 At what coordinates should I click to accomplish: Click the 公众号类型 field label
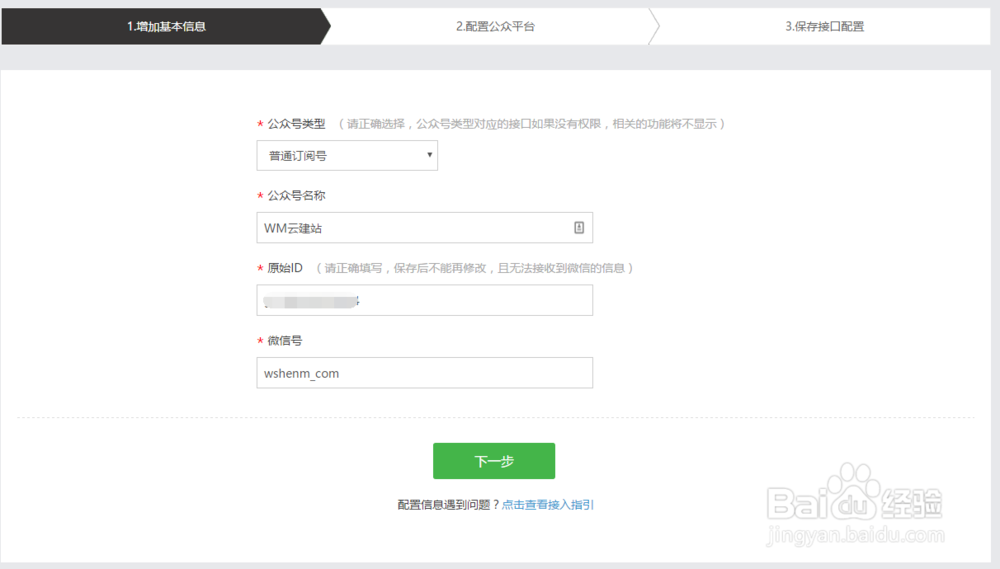297,124
